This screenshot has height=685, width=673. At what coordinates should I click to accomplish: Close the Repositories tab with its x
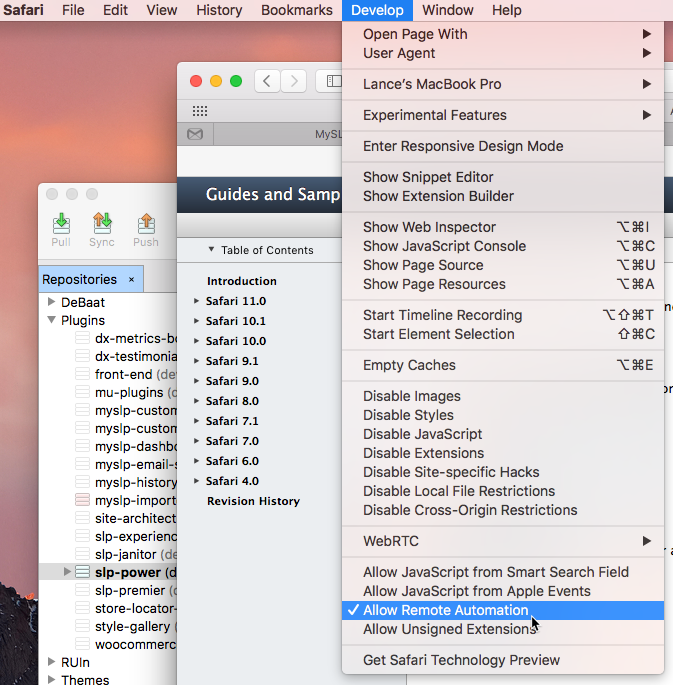coord(131,280)
